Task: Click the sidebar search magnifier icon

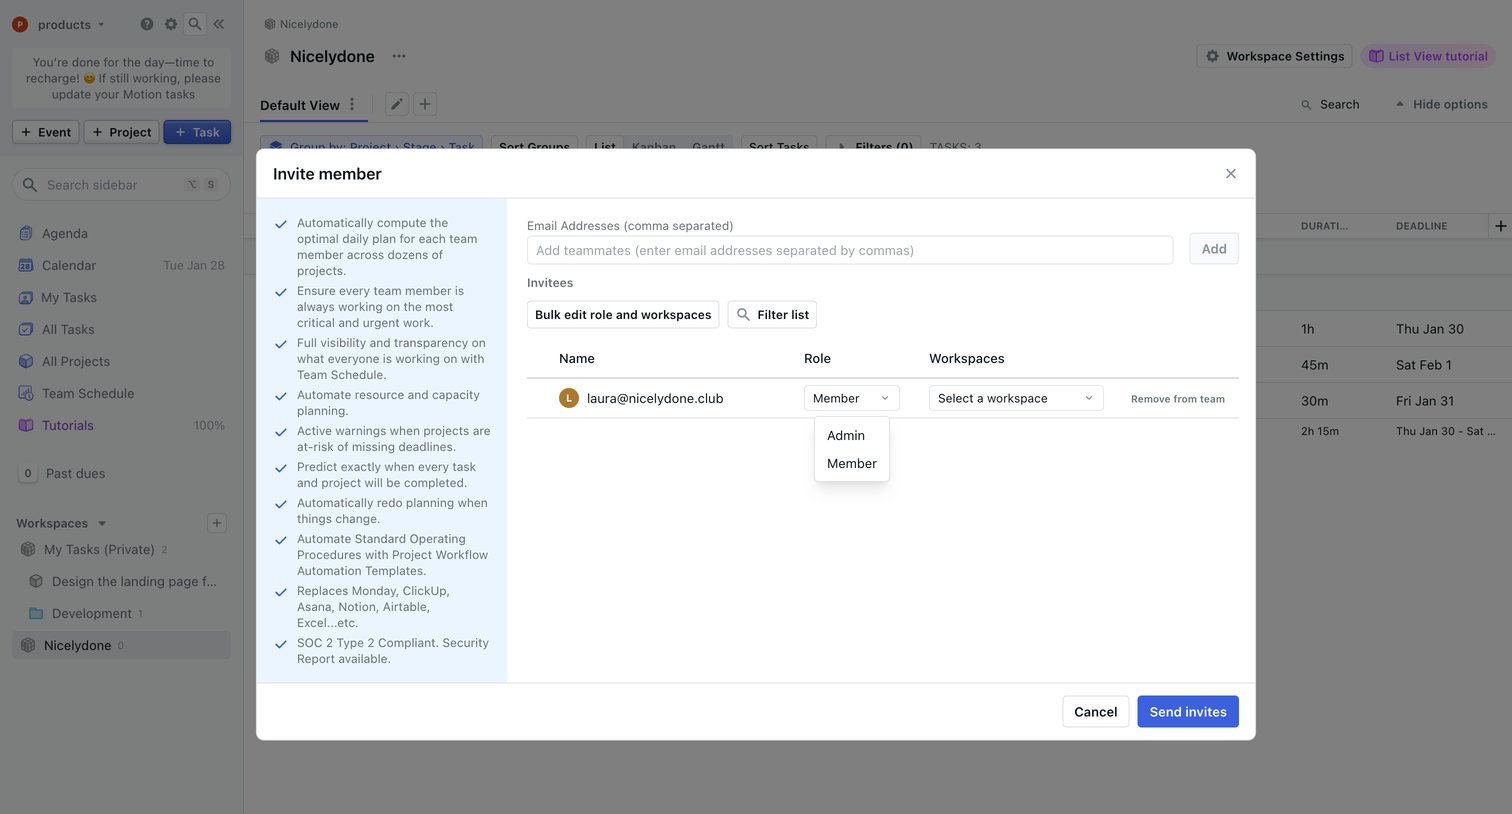Action: coord(195,24)
